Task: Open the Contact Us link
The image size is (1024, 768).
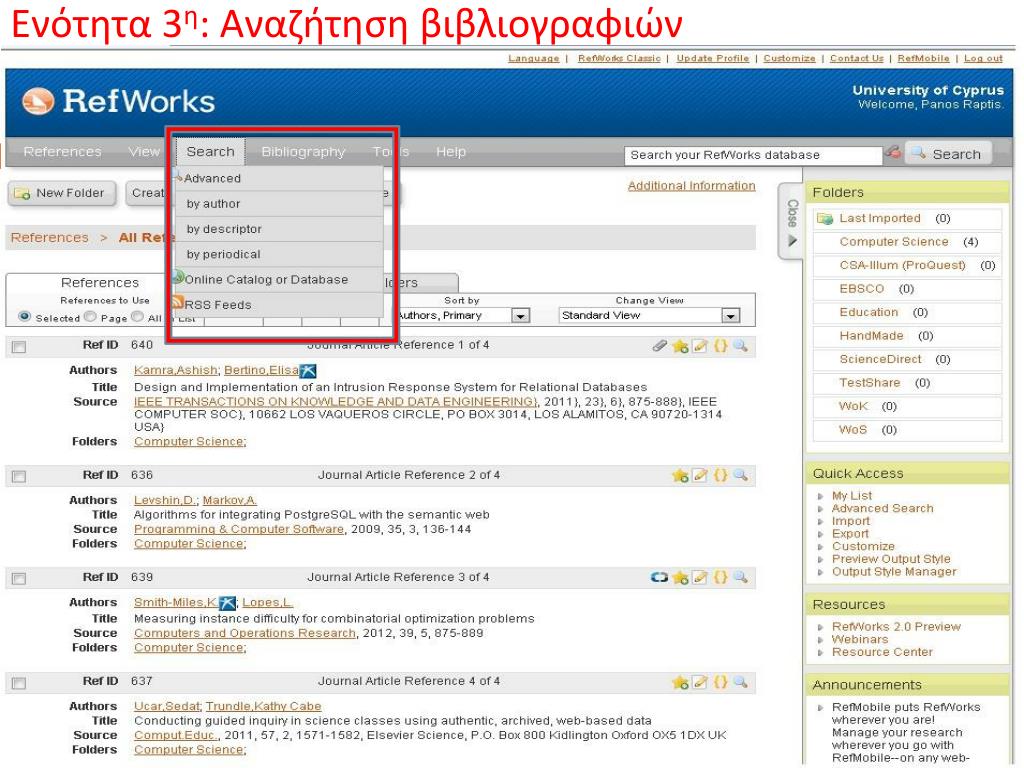Action: pyautogui.click(x=856, y=59)
